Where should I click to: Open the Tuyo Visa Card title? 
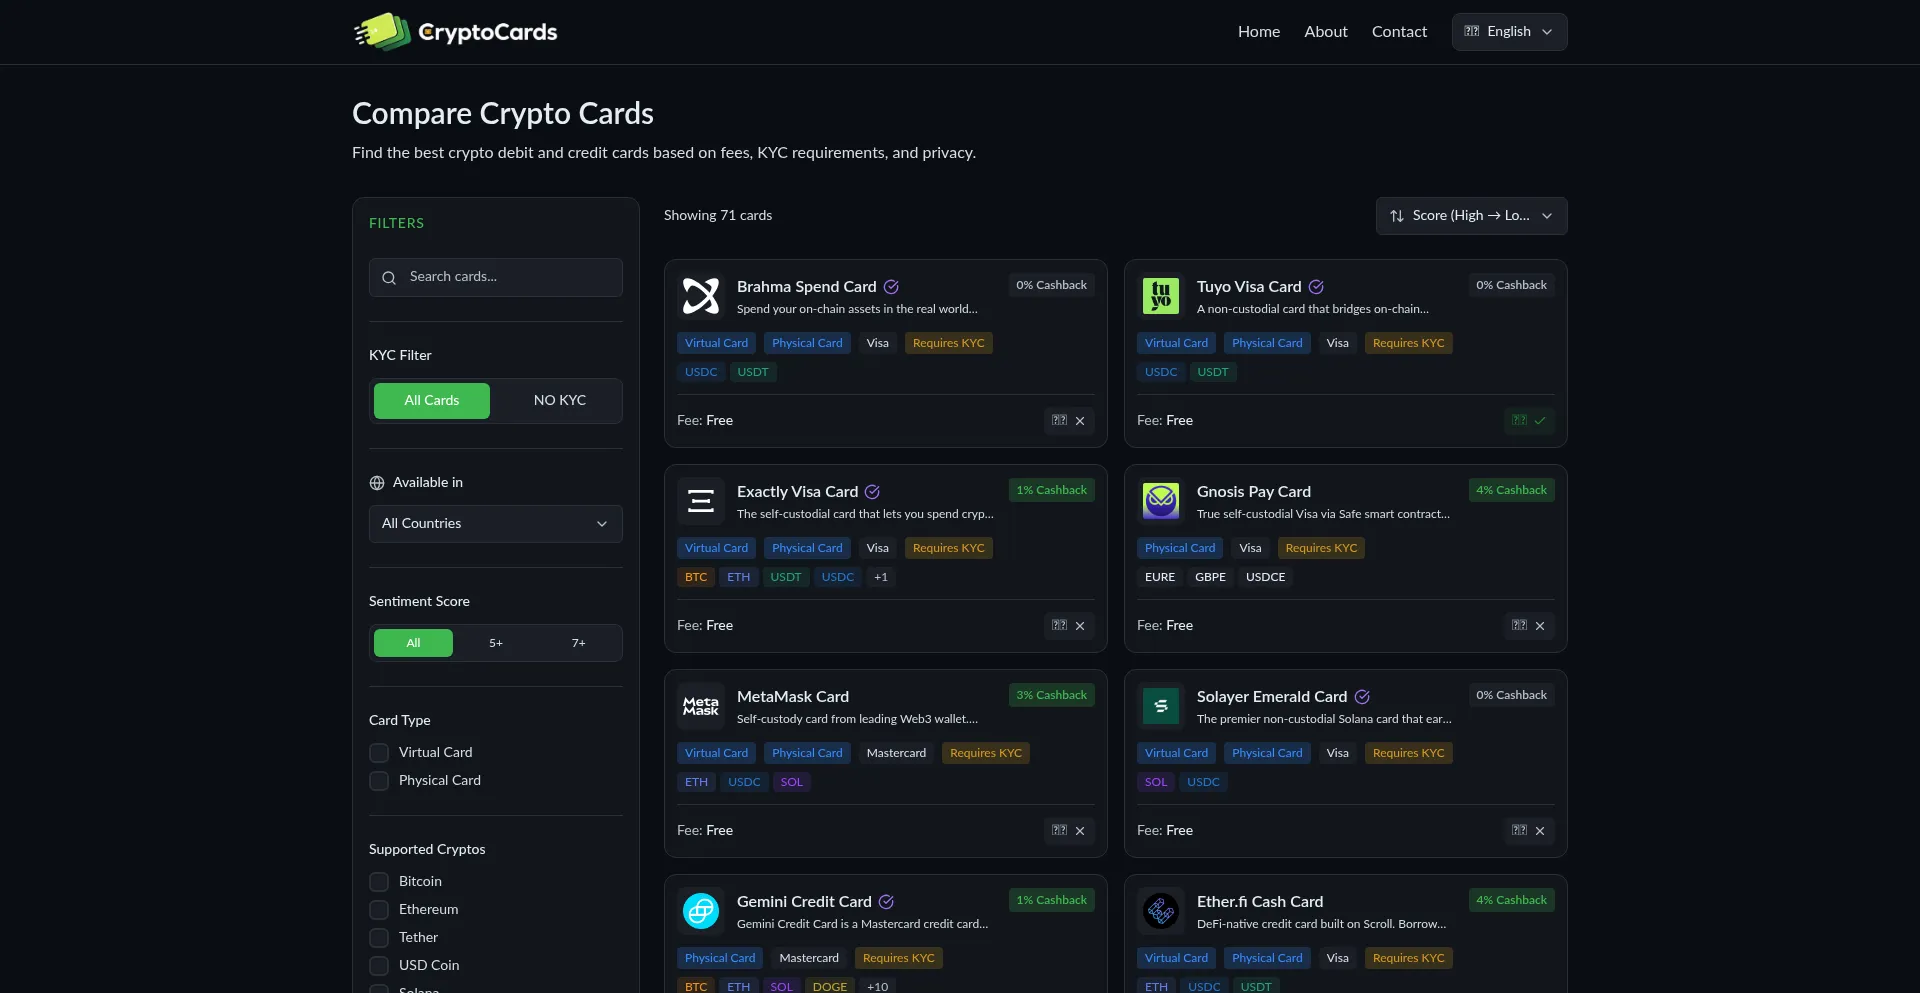pos(1249,287)
